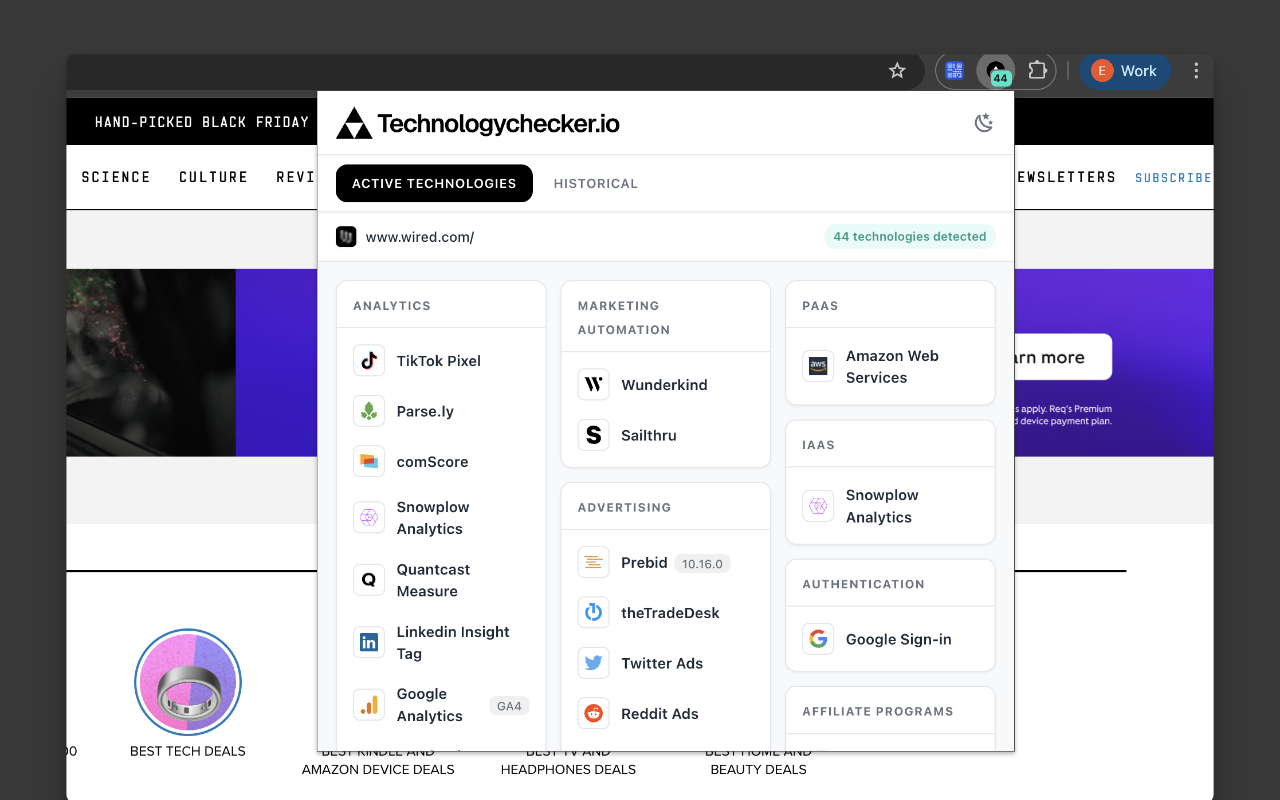1280x800 pixels.
Task: Open Culture menu on Wired page
Action: pyautogui.click(x=213, y=177)
